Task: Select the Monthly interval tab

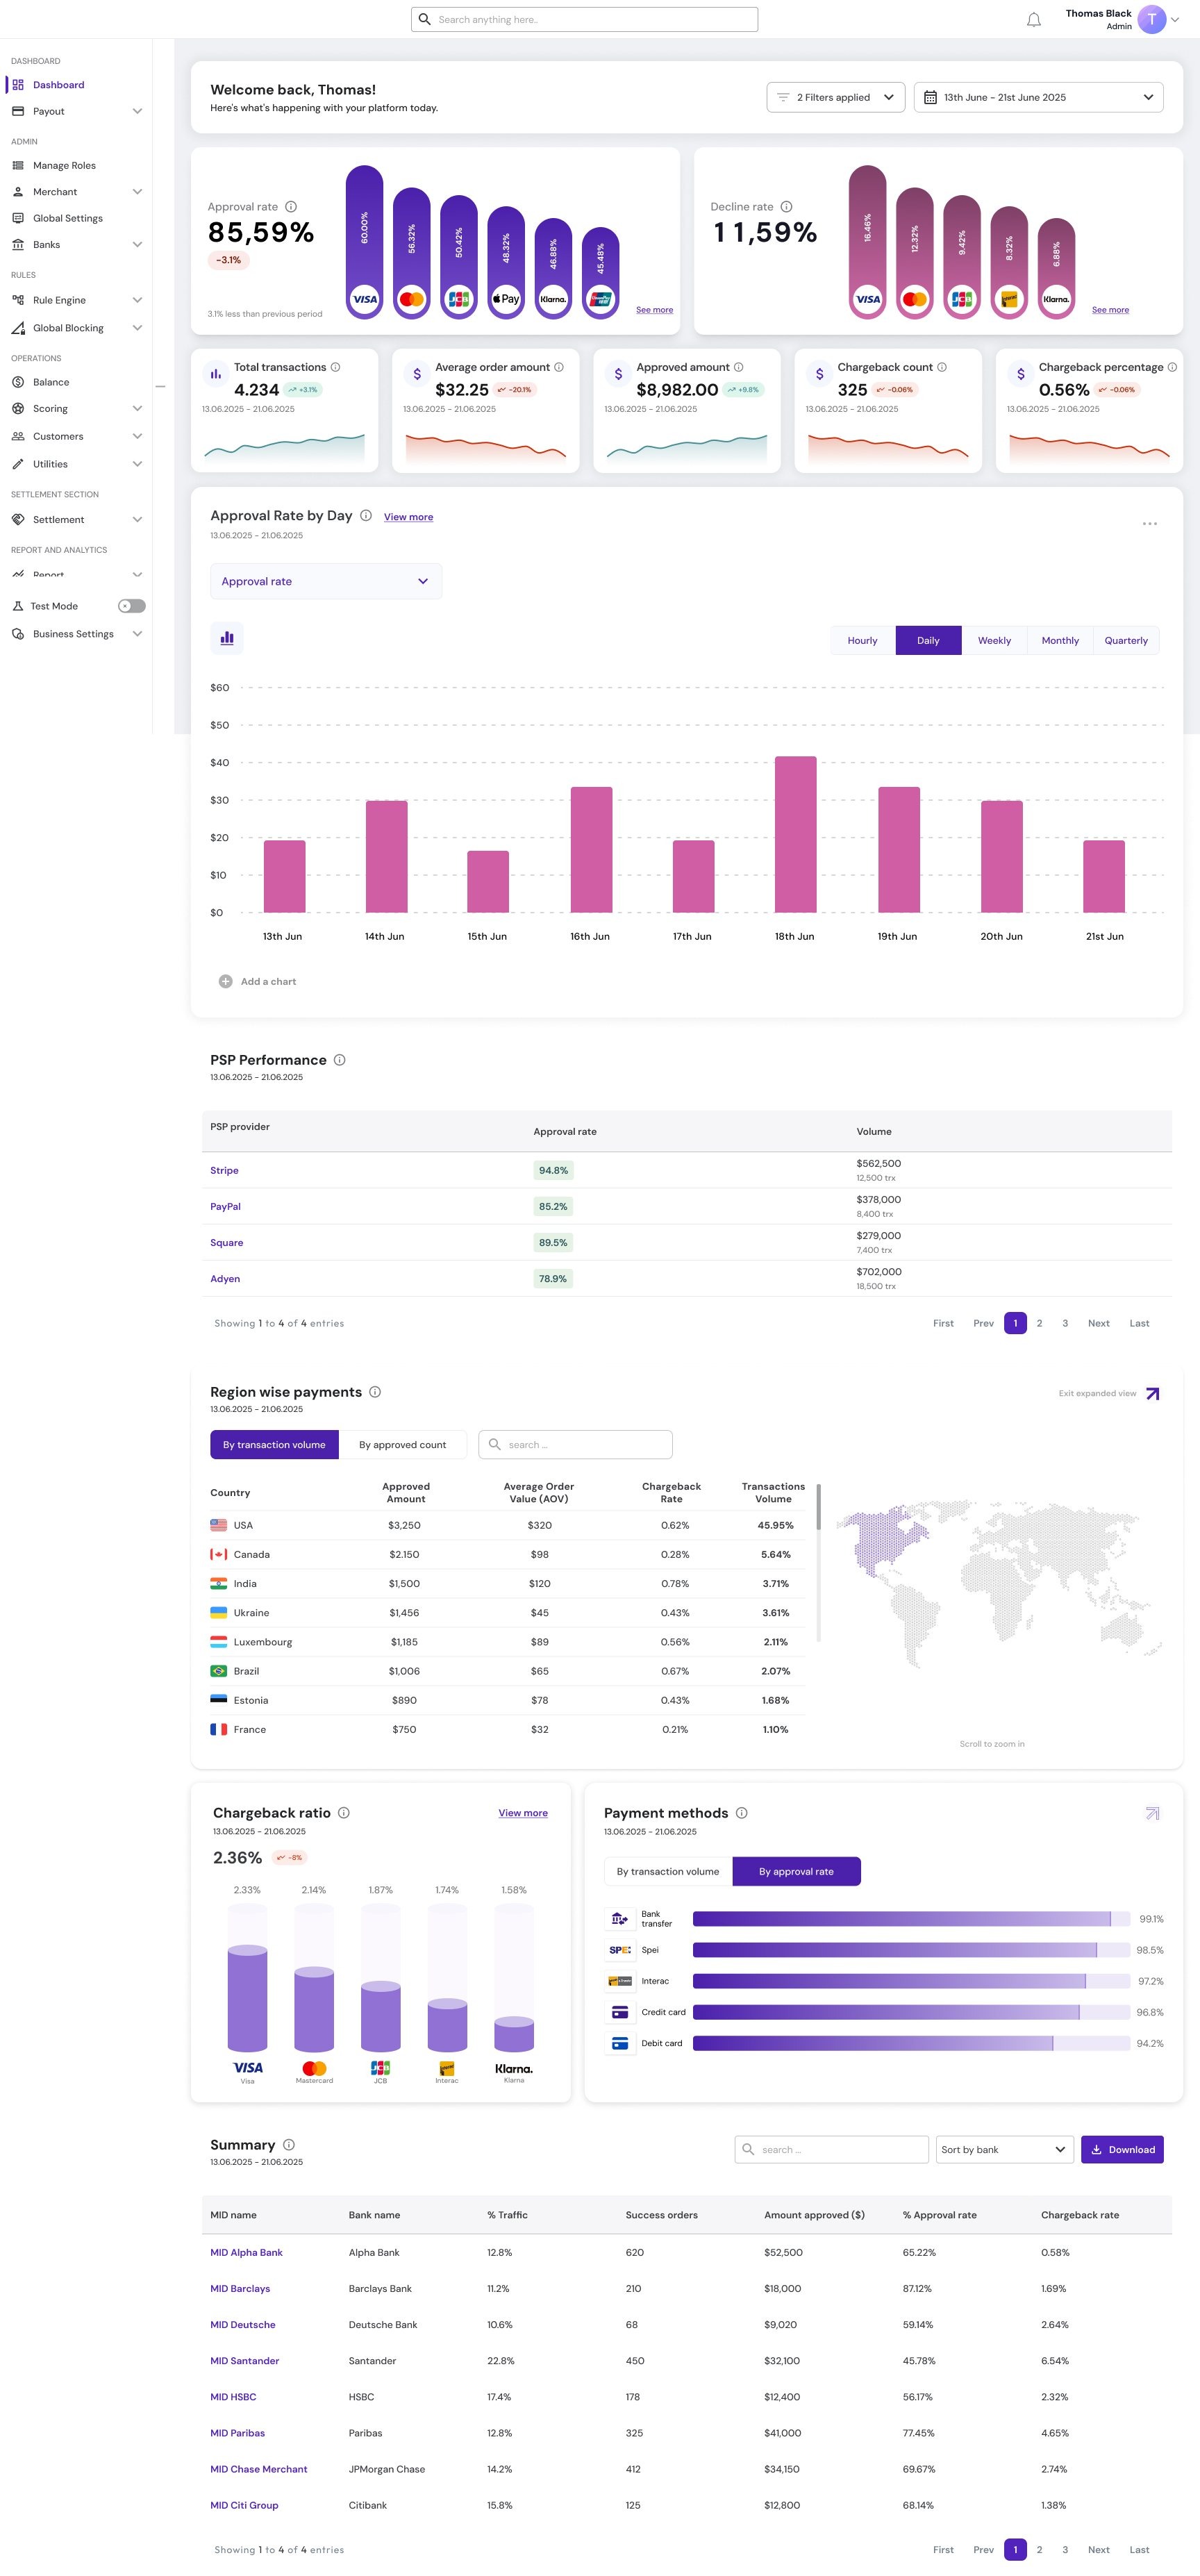Action: pyautogui.click(x=1060, y=641)
